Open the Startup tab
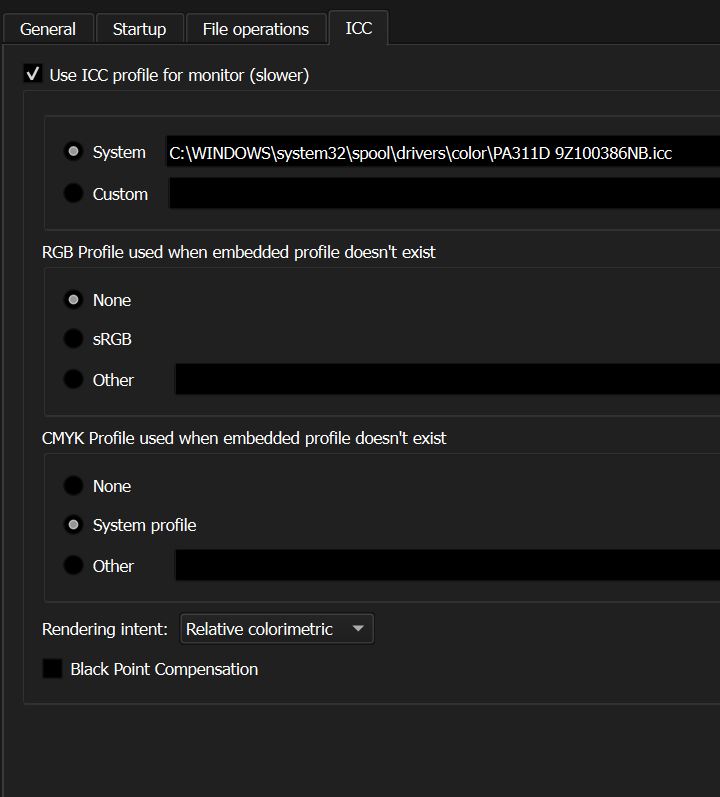Image resolution: width=720 pixels, height=797 pixels. pyautogui.click(x=139, y=29)
